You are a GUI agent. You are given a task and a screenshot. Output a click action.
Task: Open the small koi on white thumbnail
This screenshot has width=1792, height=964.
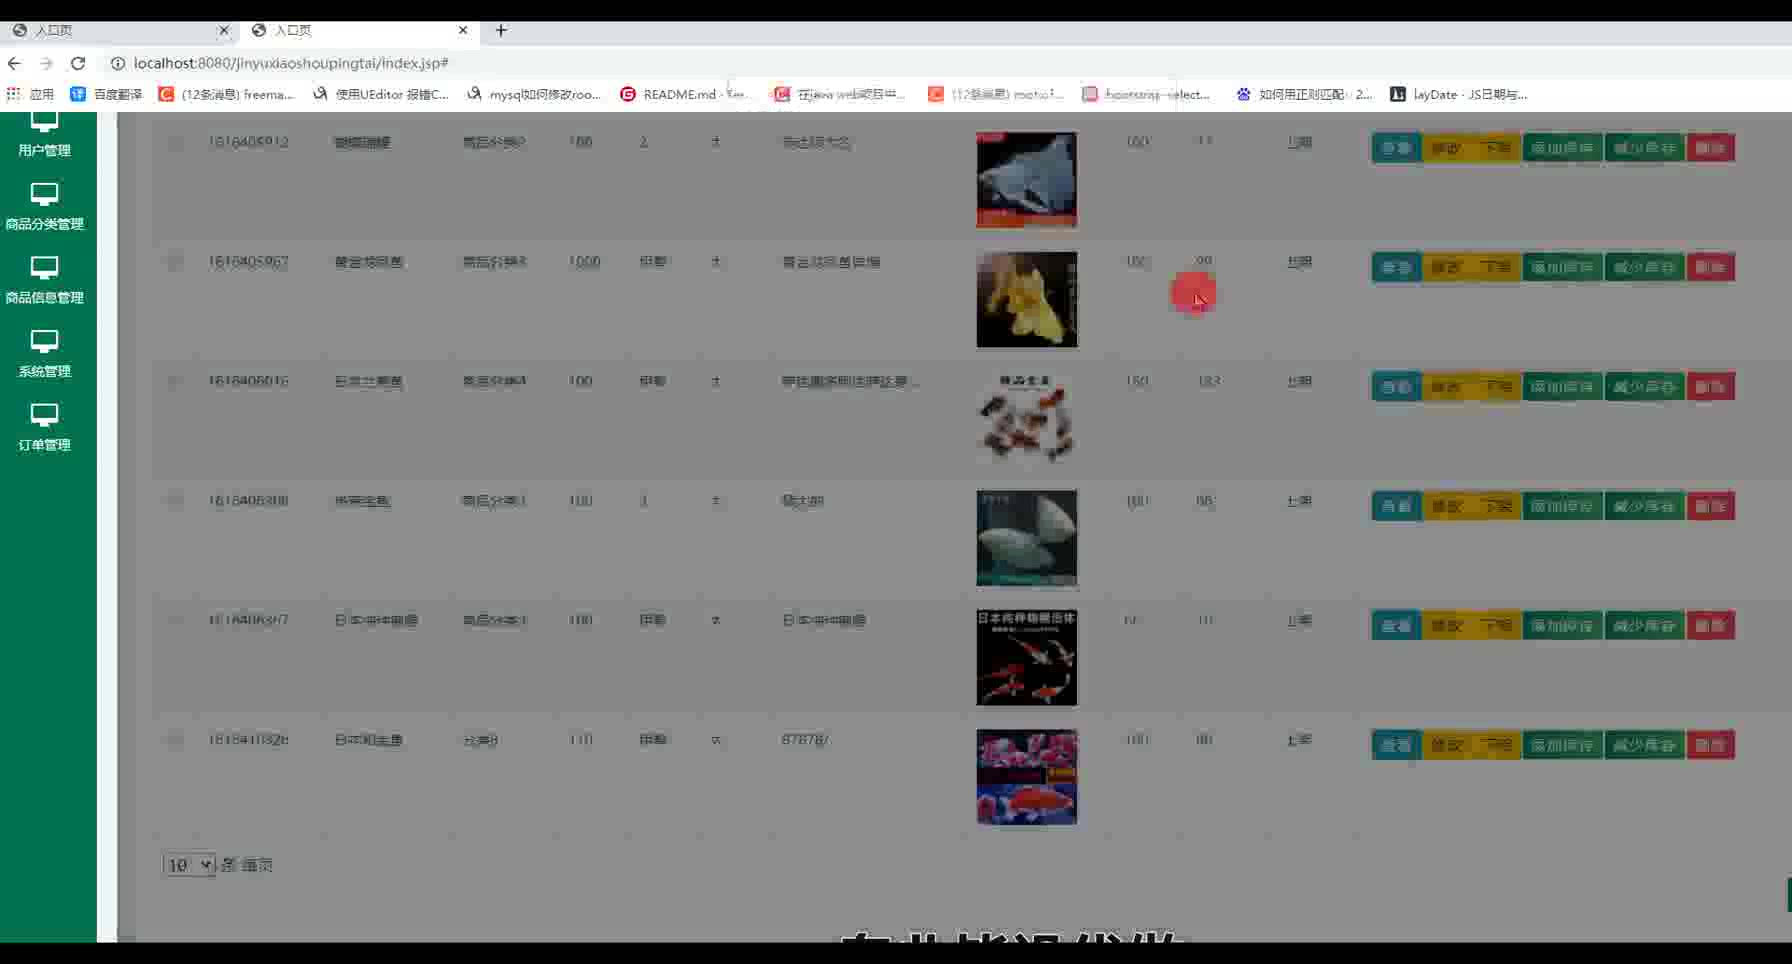(1027, 419)
